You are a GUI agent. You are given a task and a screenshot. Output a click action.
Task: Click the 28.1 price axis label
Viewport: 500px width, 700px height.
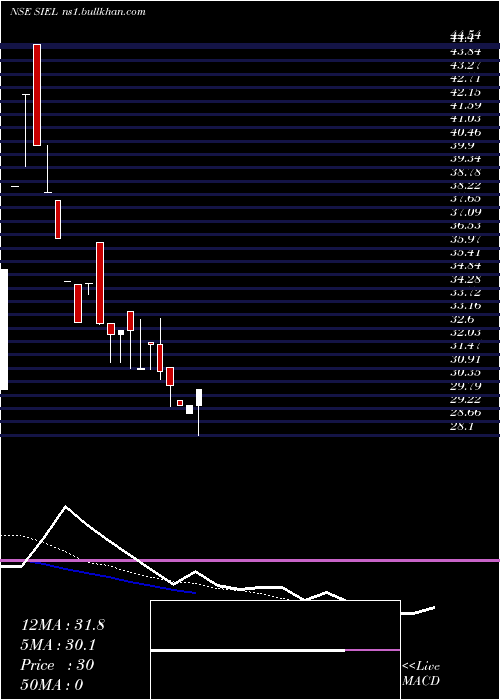[x=462, y=427]
